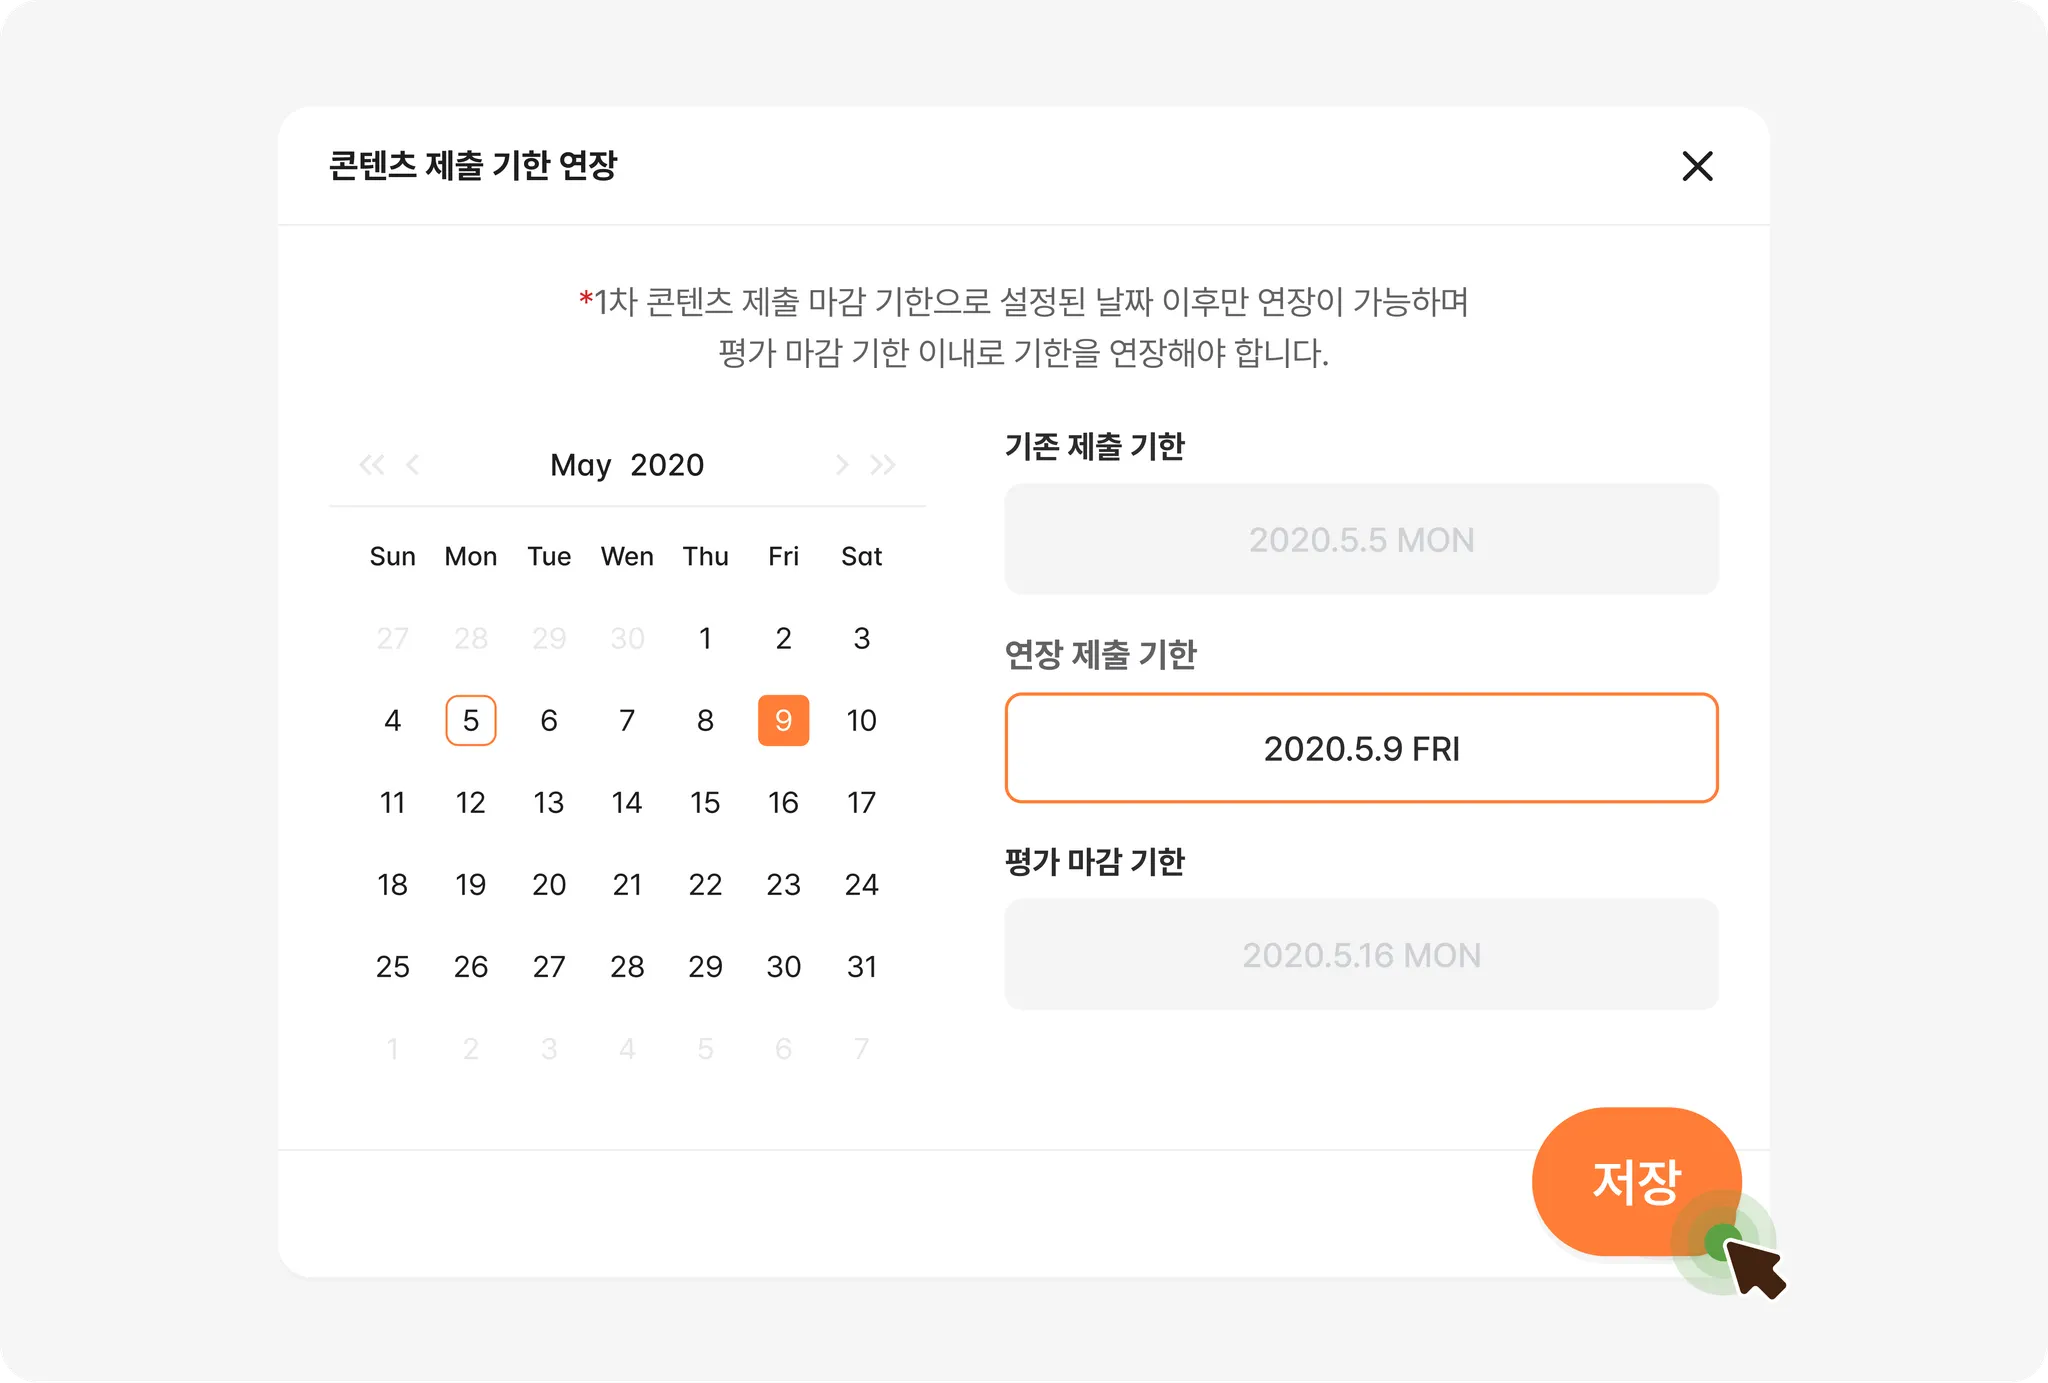Select May 1 in the first row

(x=705, y=638)
